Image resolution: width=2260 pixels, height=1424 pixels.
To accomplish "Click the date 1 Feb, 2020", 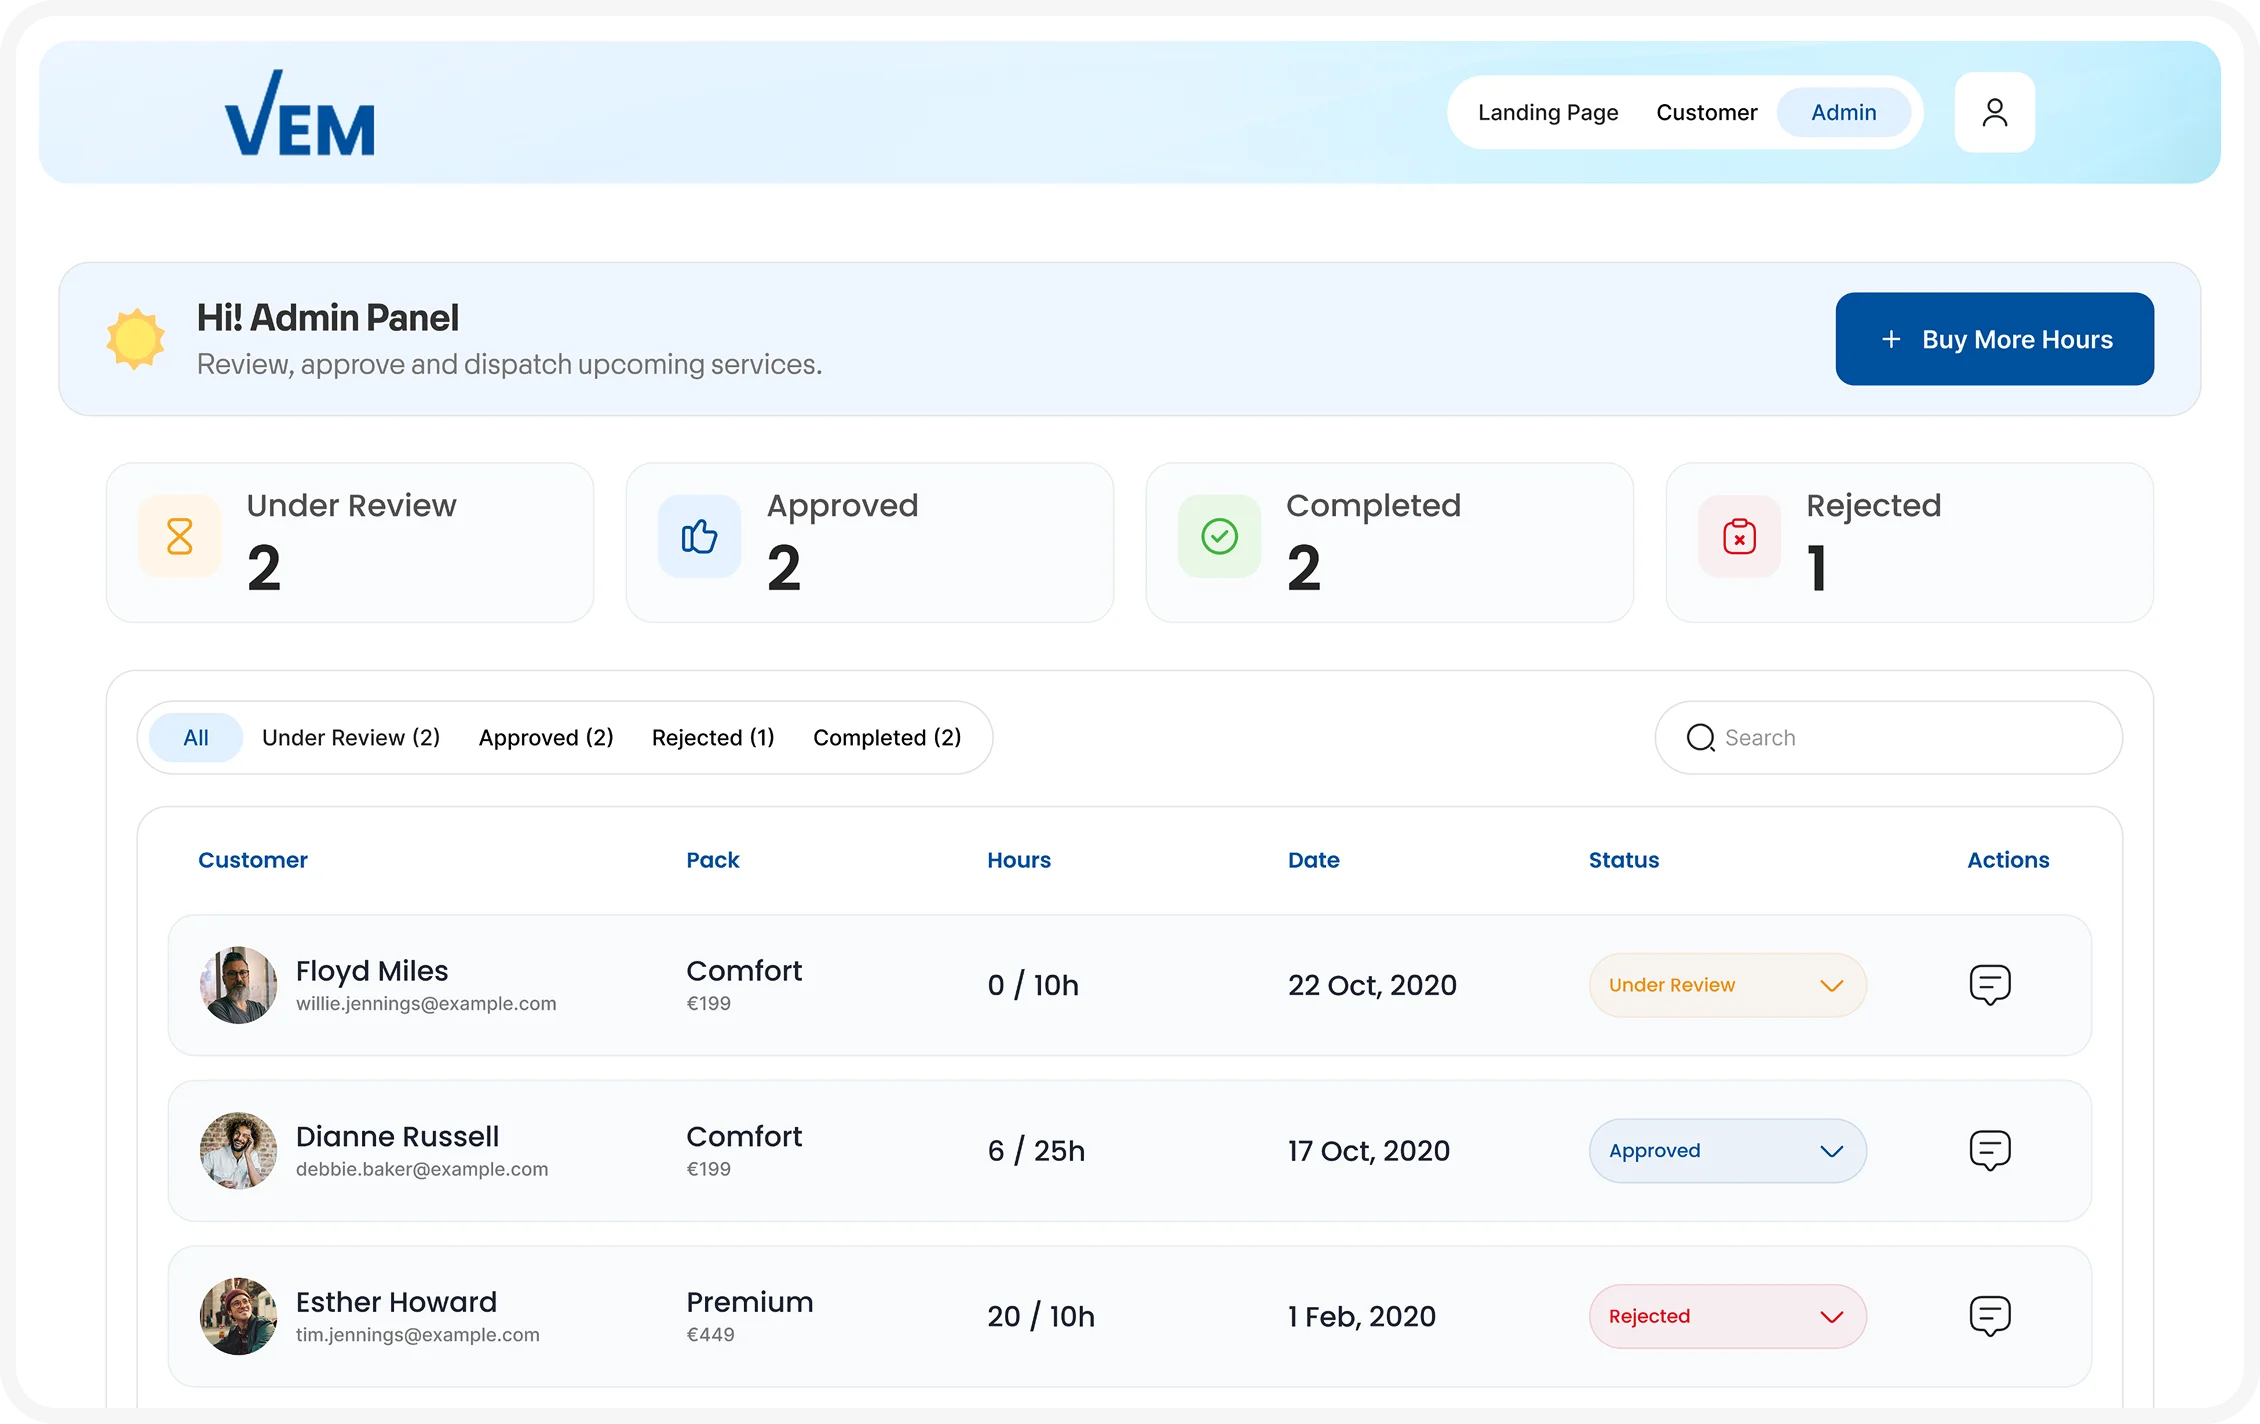I will click(x=1362, y=1317).
